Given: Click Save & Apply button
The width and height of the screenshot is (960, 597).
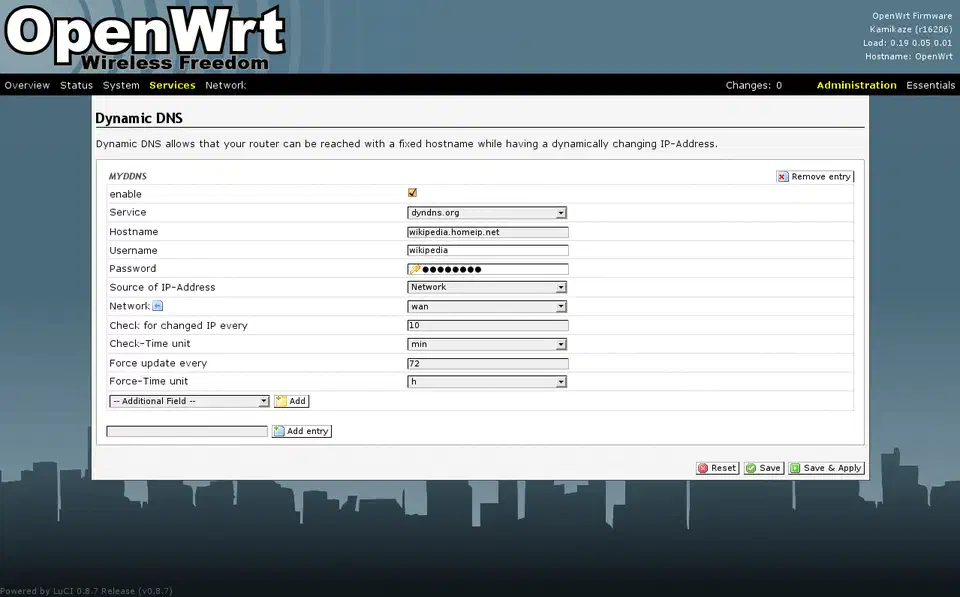Looking at the screenshot, I should pyautogui.click(x=827, y=468).
